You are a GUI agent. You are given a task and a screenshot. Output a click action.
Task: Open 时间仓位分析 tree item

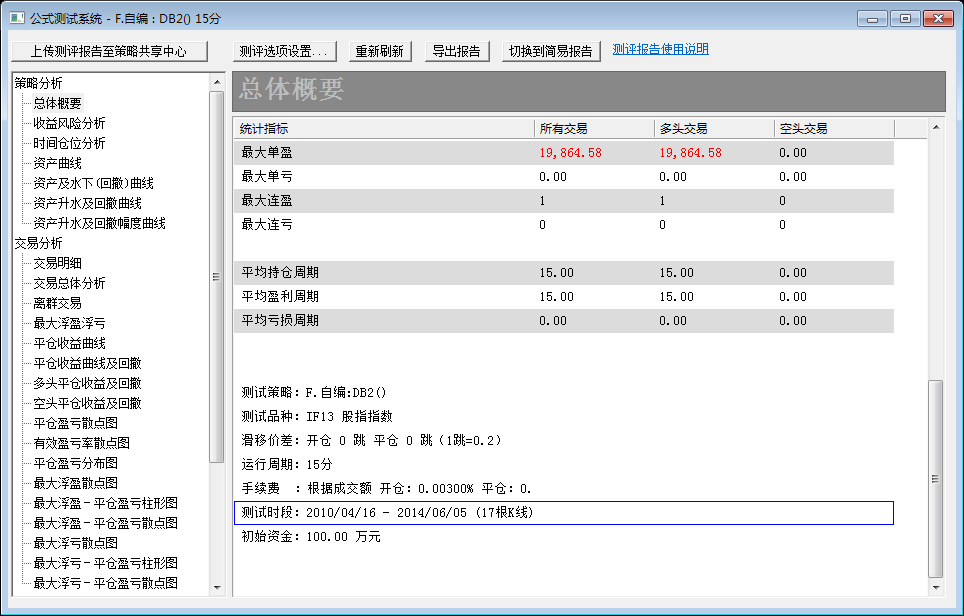pos(69,143)
